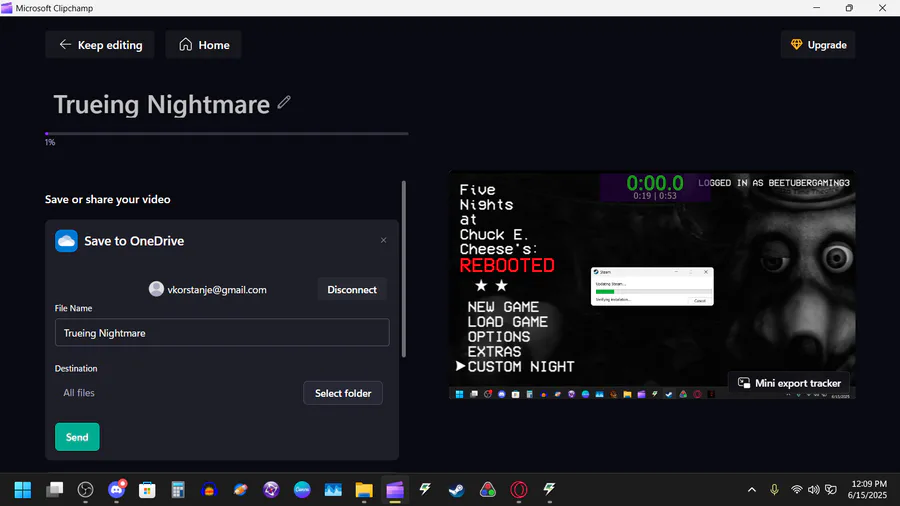Disconnect the OneDrive account
900x506 pixels.
(x=352, y=290)
